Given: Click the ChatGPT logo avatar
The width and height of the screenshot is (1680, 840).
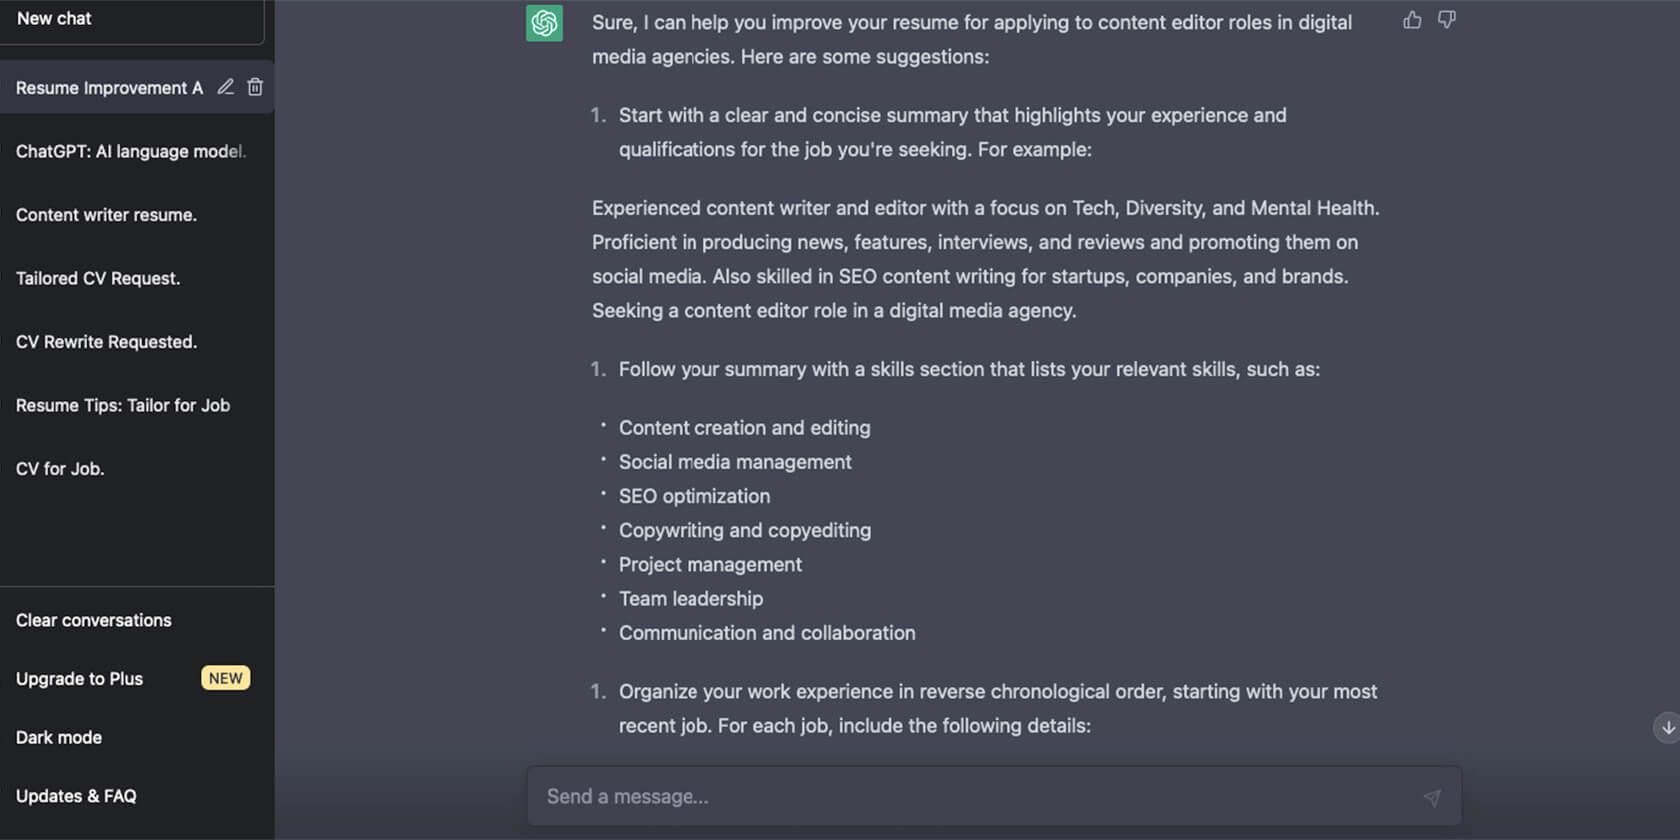Looking at the screenshot, I should pyautogui.click(x=544, y=23).
